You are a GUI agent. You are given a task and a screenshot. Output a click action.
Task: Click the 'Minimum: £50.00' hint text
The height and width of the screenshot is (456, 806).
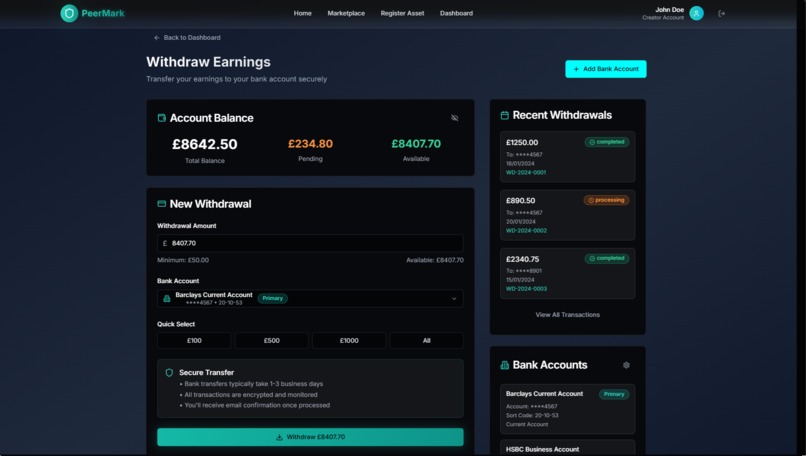tap(183, 260)
